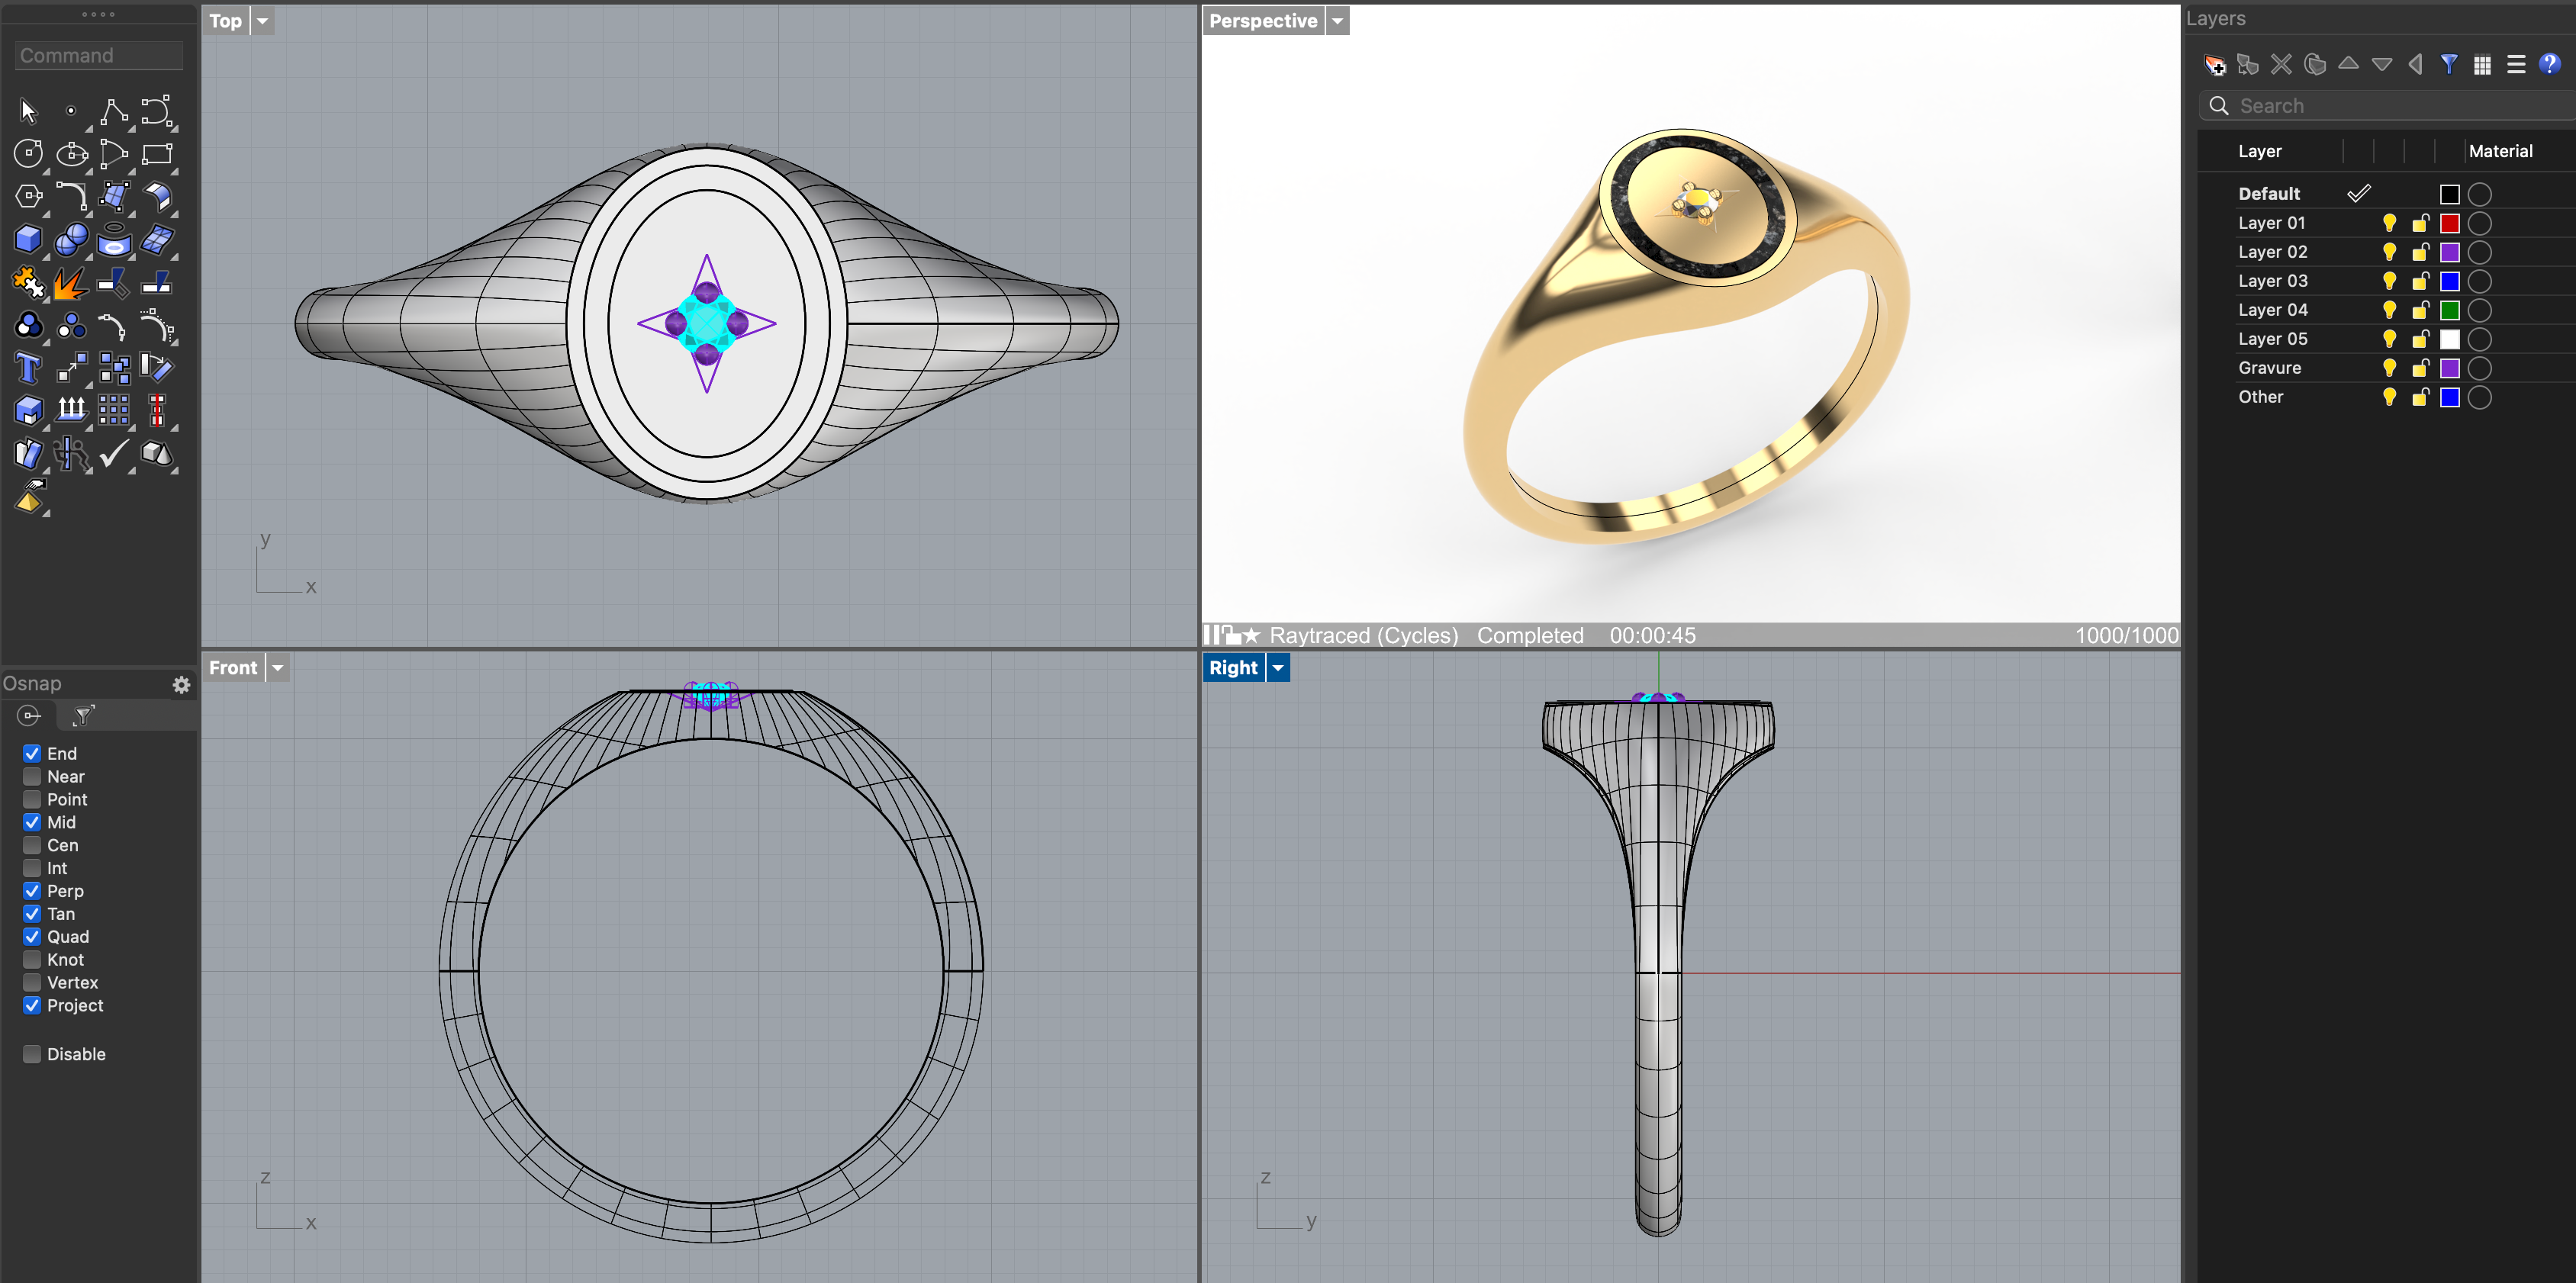
Task: Move layer down with the triangle icon
Action: pos(2382,65)
